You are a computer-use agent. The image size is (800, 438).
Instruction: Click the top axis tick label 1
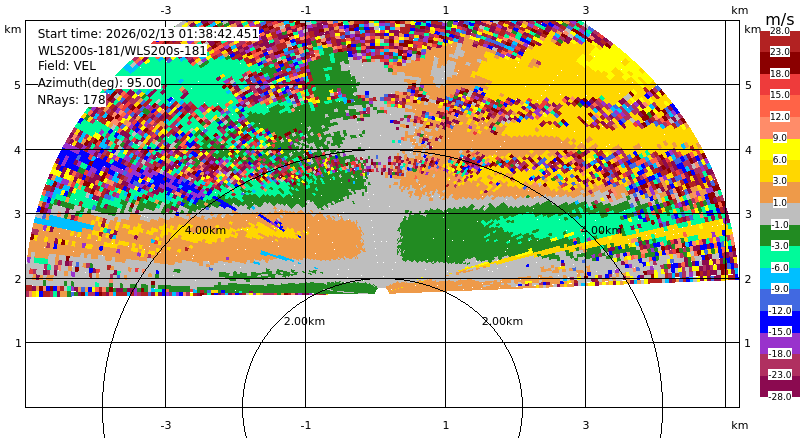tap(445, 10)
